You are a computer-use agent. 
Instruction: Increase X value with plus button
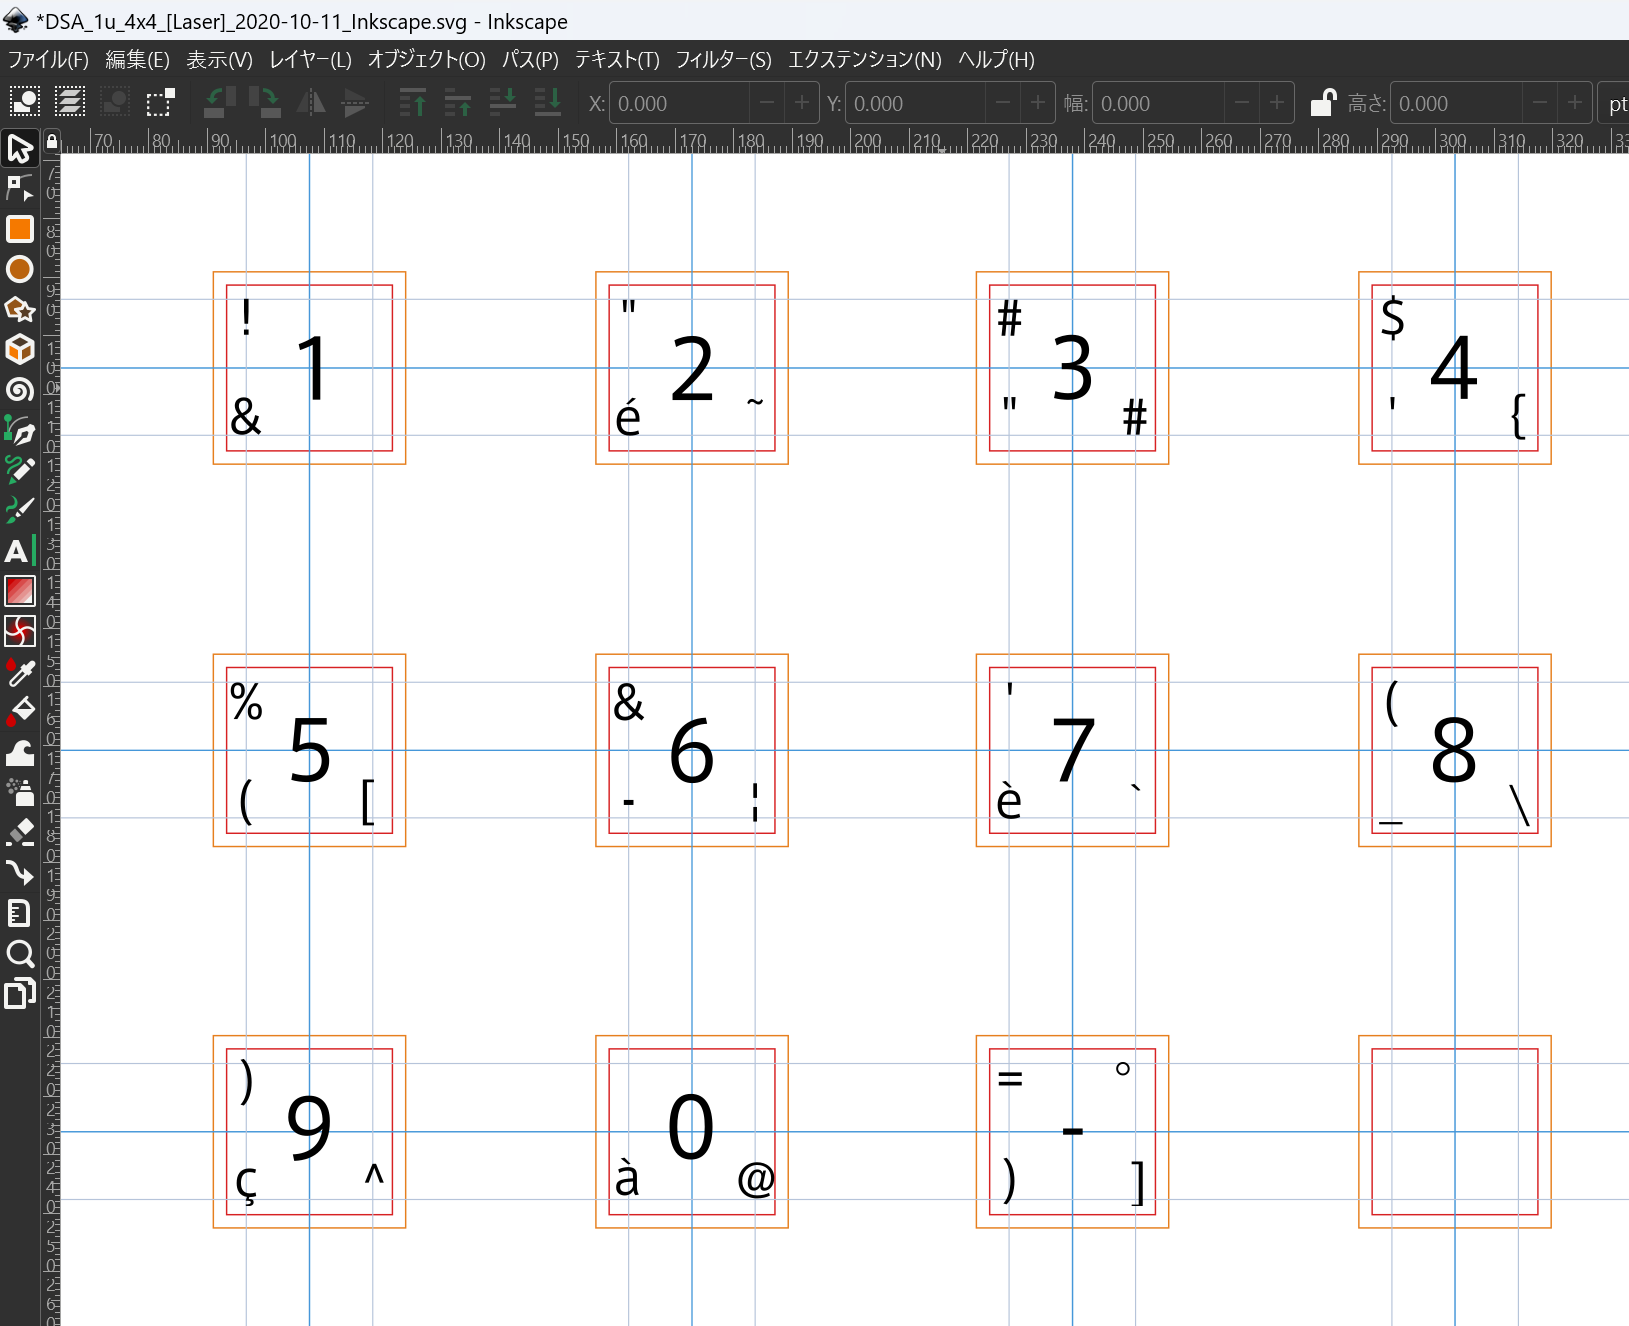click(x=801, y=103)
